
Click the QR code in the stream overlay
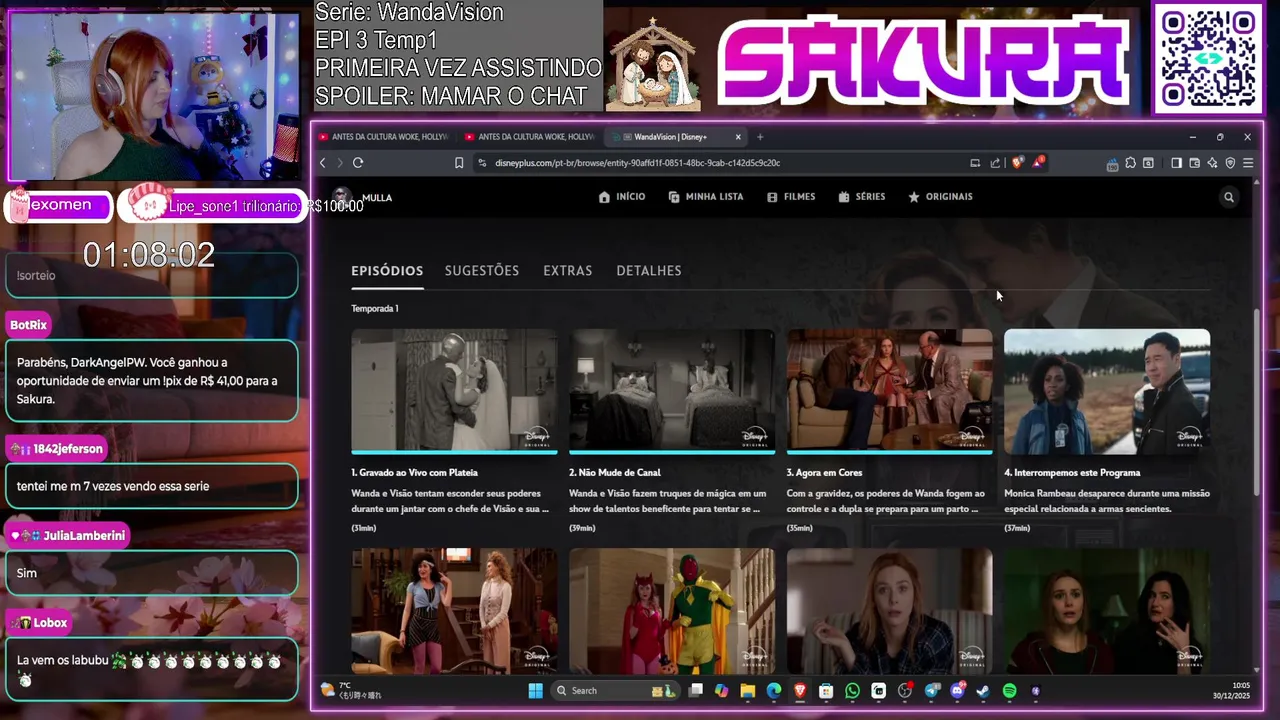click(x=1209, y=58)
